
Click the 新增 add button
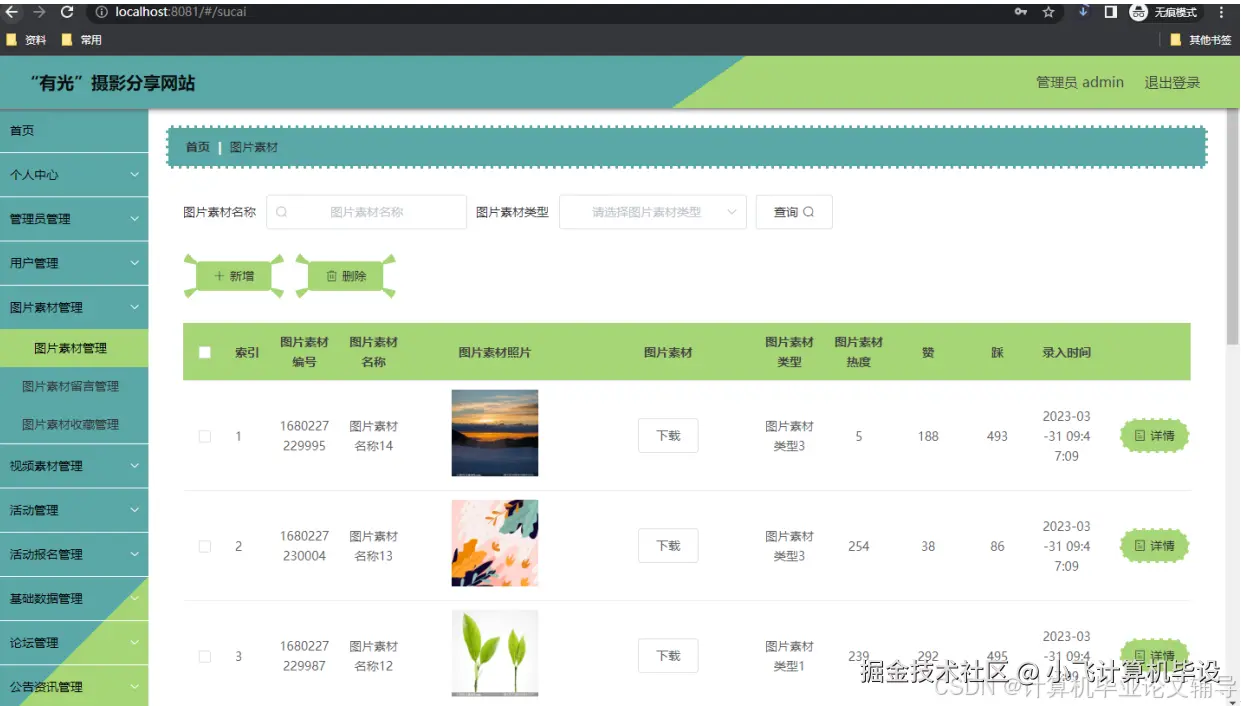[x=234, y=276]
